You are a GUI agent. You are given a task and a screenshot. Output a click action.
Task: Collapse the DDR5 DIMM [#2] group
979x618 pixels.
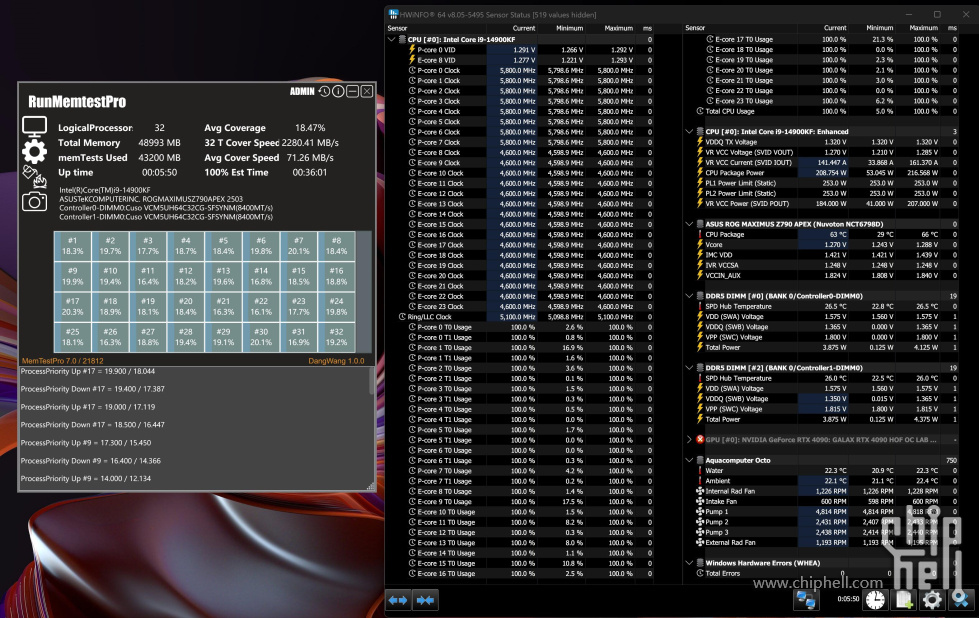689,368
